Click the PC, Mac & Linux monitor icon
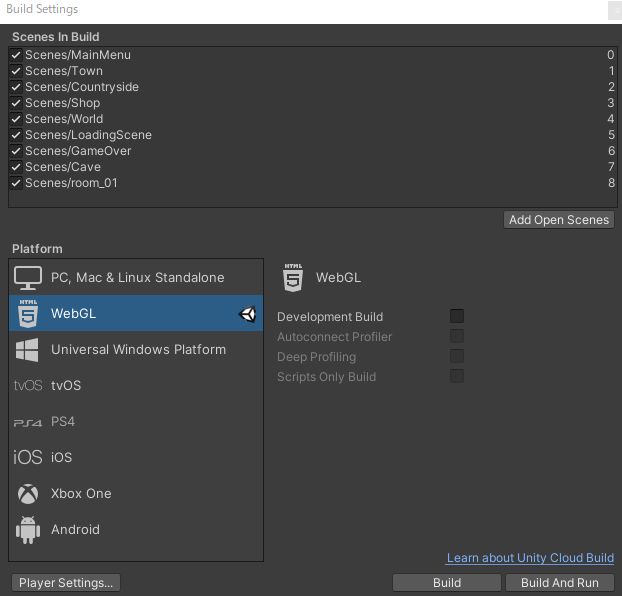The width and height of the screenshot is (622, 596). [28, 278]
